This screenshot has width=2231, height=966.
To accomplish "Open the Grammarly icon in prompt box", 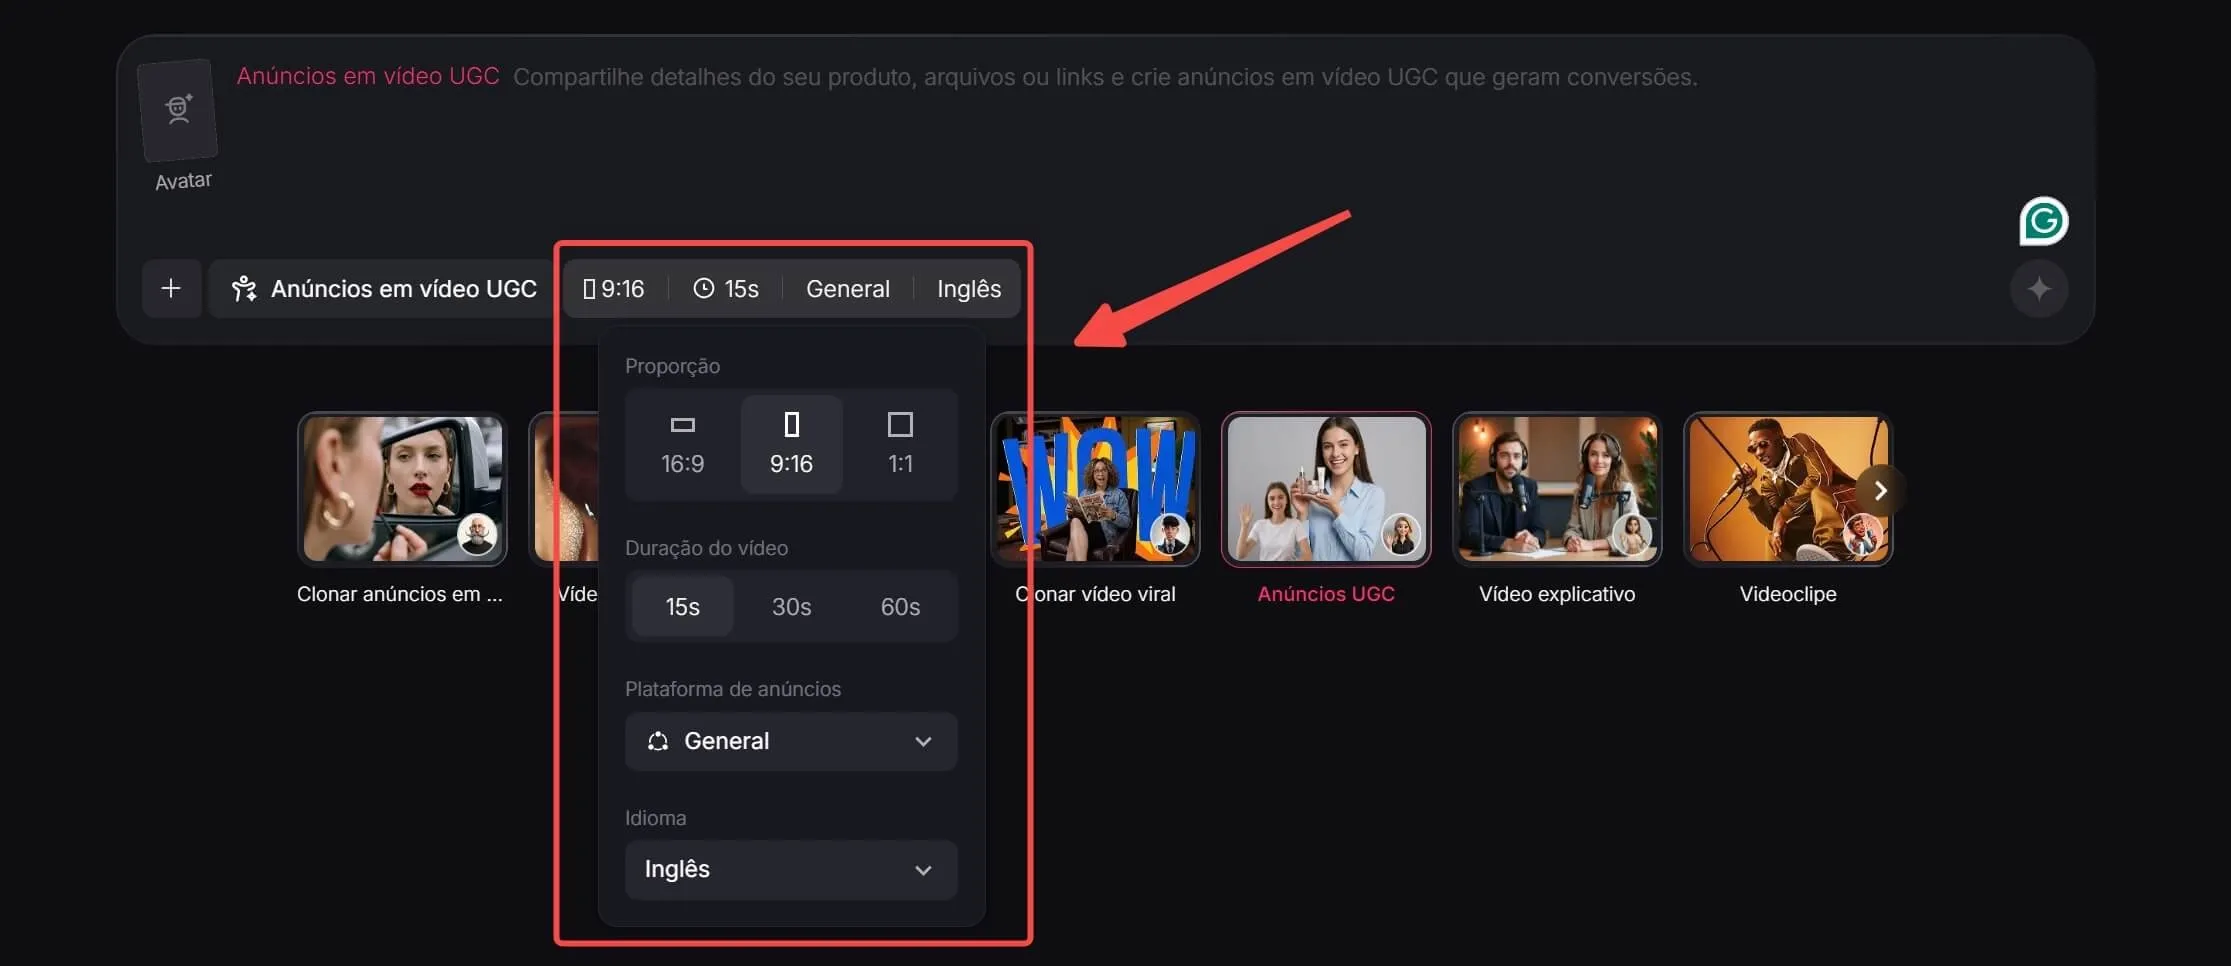I will (2043, 221).
